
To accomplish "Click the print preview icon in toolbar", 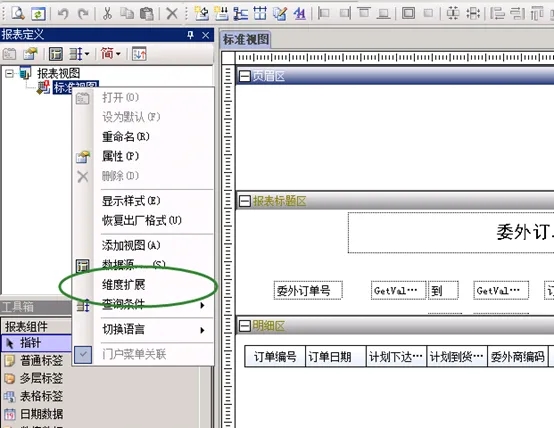I will [x=17, y=13].
